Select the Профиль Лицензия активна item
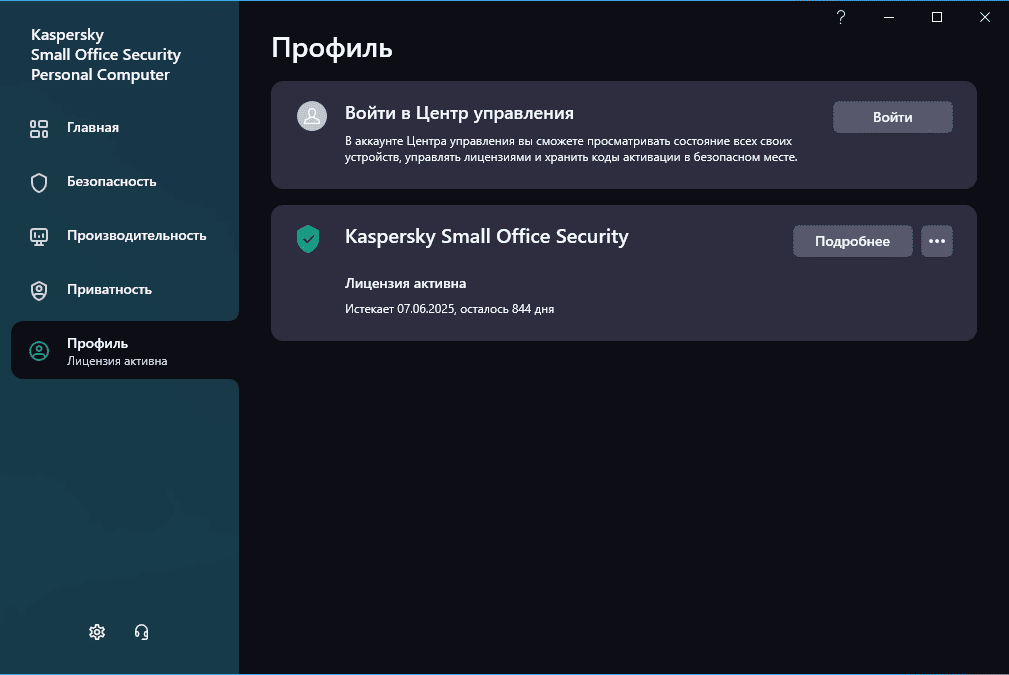This screenshot has width=1009, height=675. (125, 351)
